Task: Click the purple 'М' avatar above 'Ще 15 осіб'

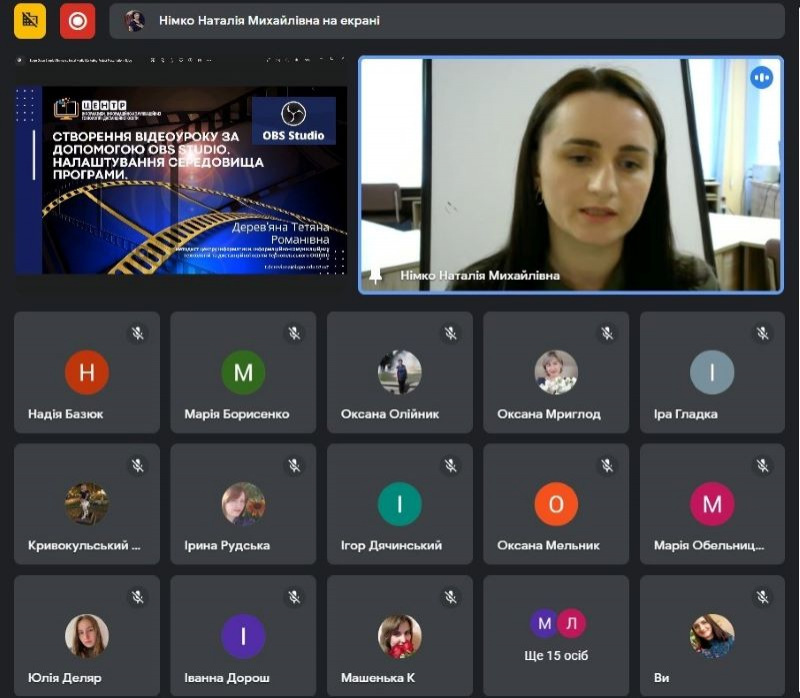Action: [544, 624]
